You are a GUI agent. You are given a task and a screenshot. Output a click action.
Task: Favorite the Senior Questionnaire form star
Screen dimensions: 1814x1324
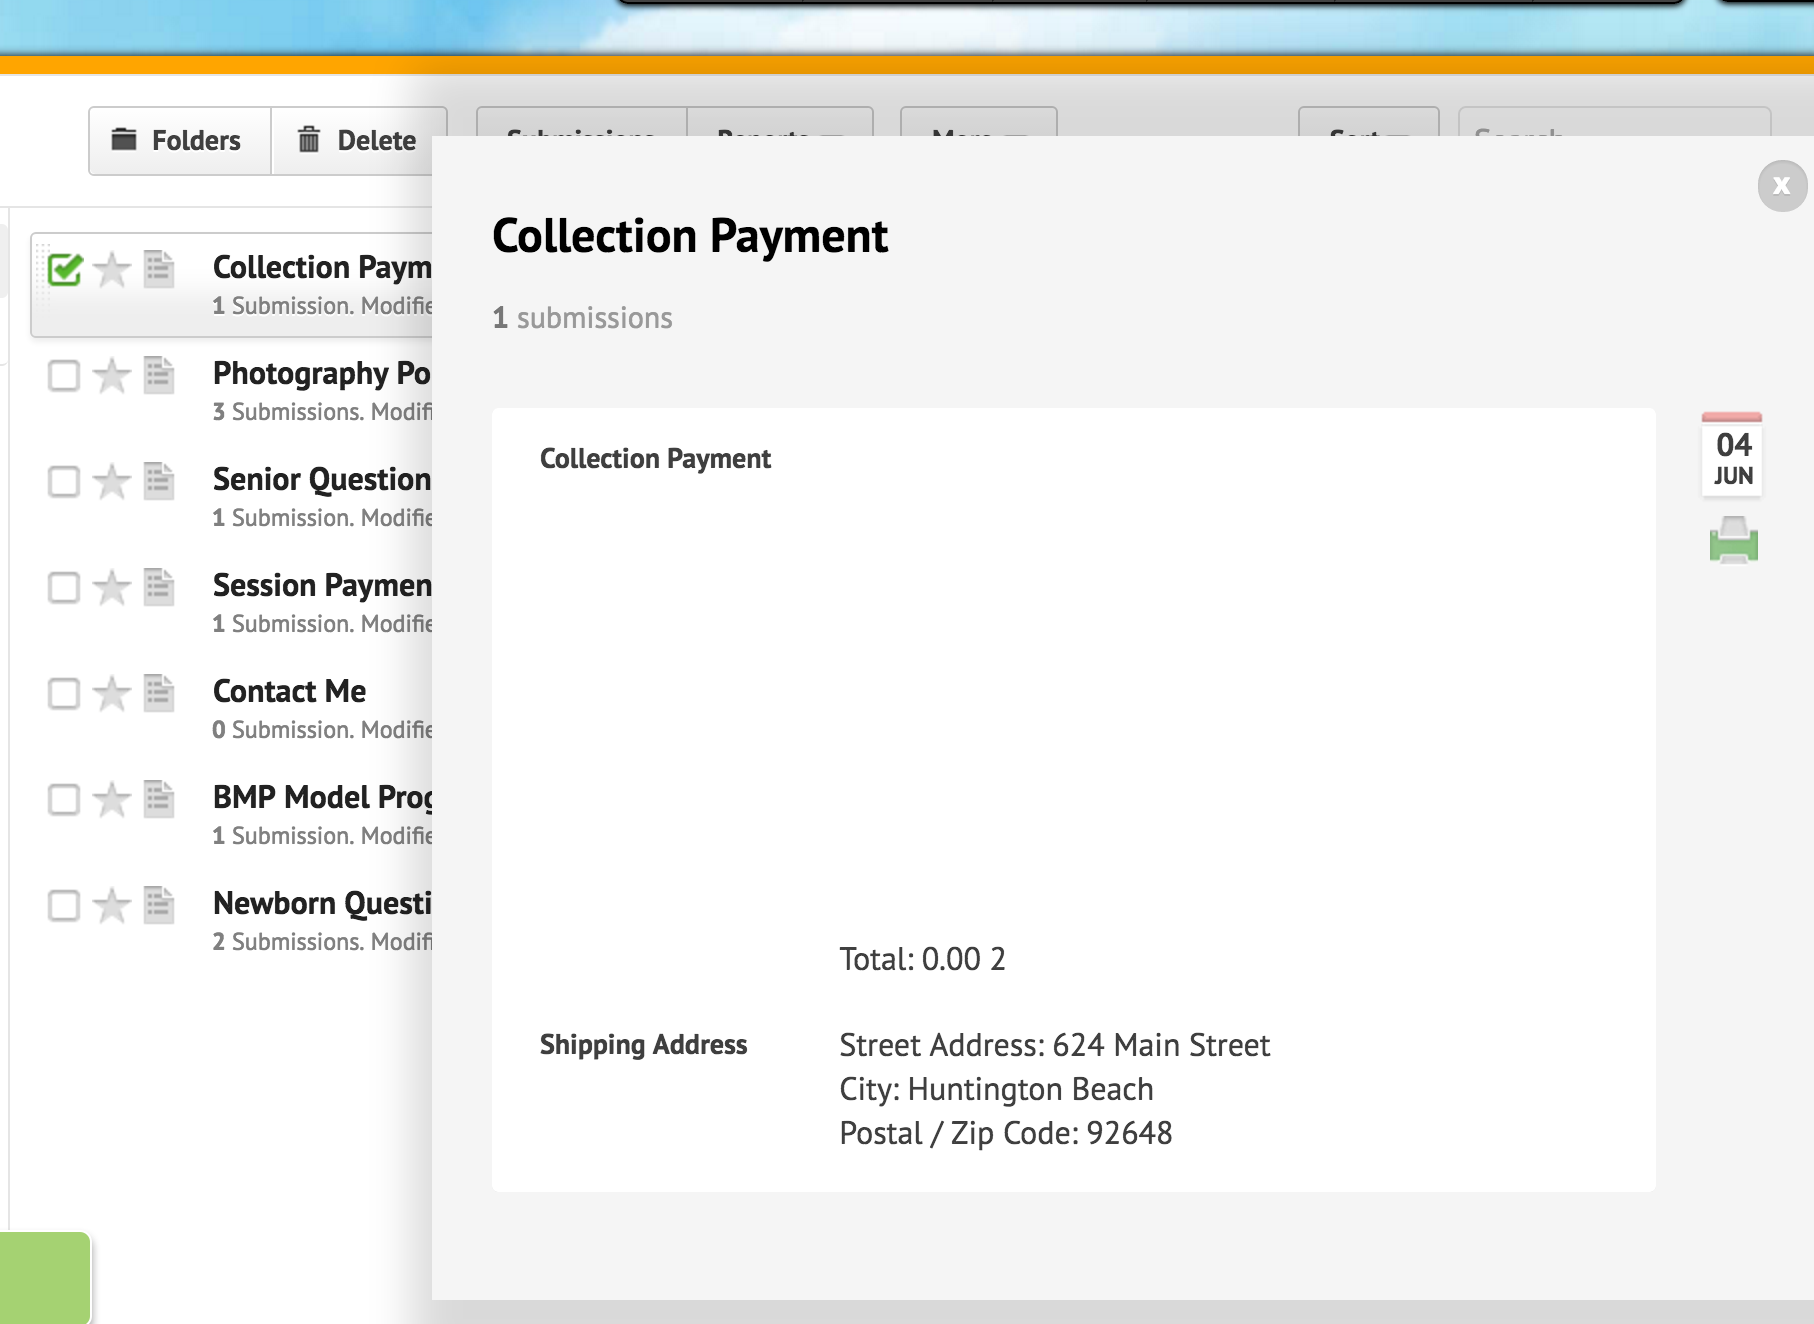pyautogui.click(x=112, y=481)
